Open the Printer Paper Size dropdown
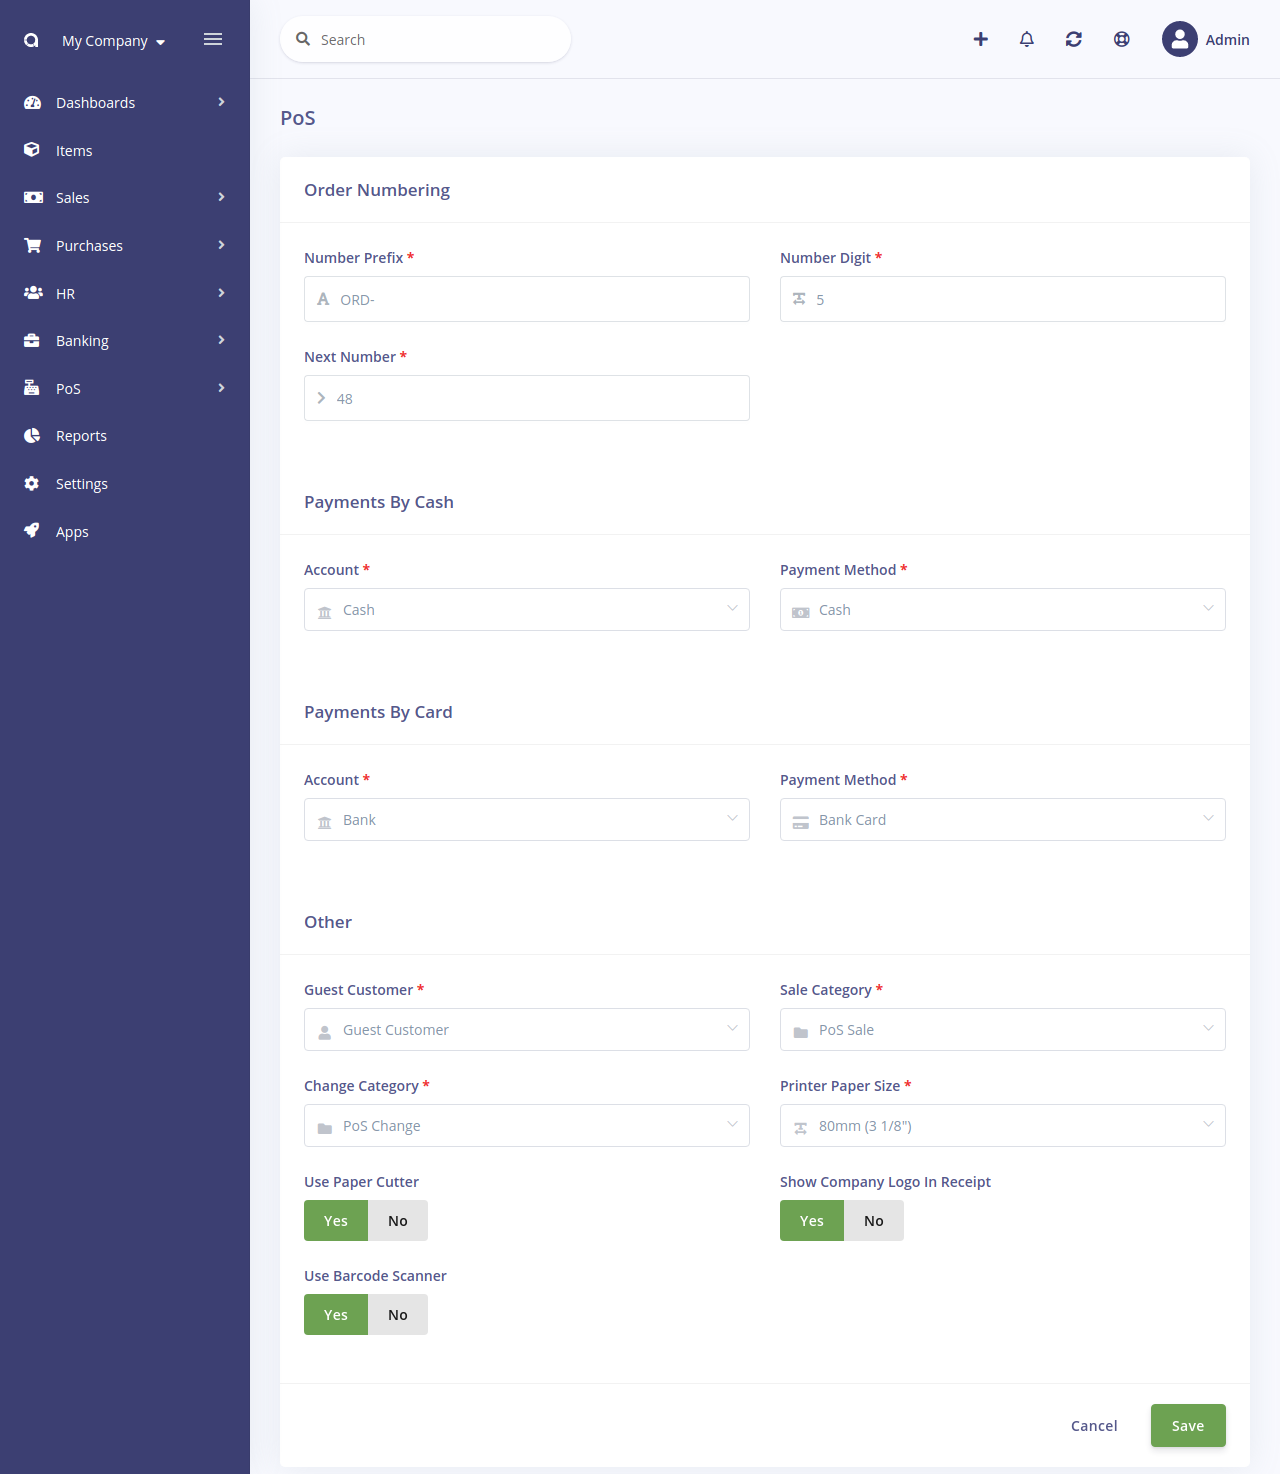Image resolution: width=1280 pixels, height=1474 pixels. click(x=1003, y=1125)
